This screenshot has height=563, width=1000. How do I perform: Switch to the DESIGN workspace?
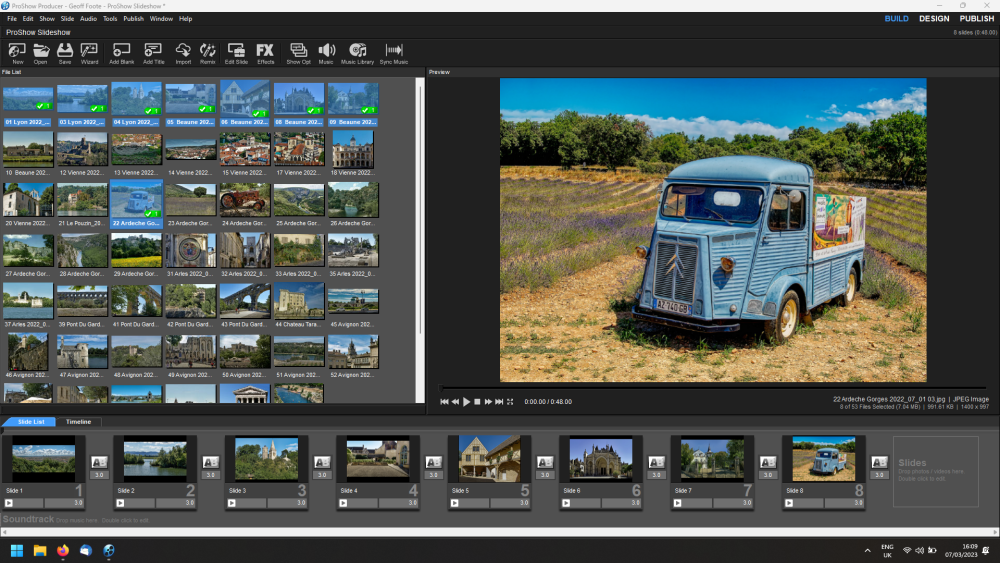[x=934, y=19]
